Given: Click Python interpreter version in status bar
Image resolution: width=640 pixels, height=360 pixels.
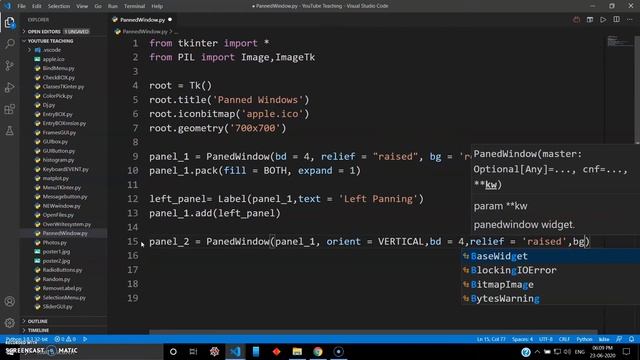Looking at the screenshot, I should [27, 339].
